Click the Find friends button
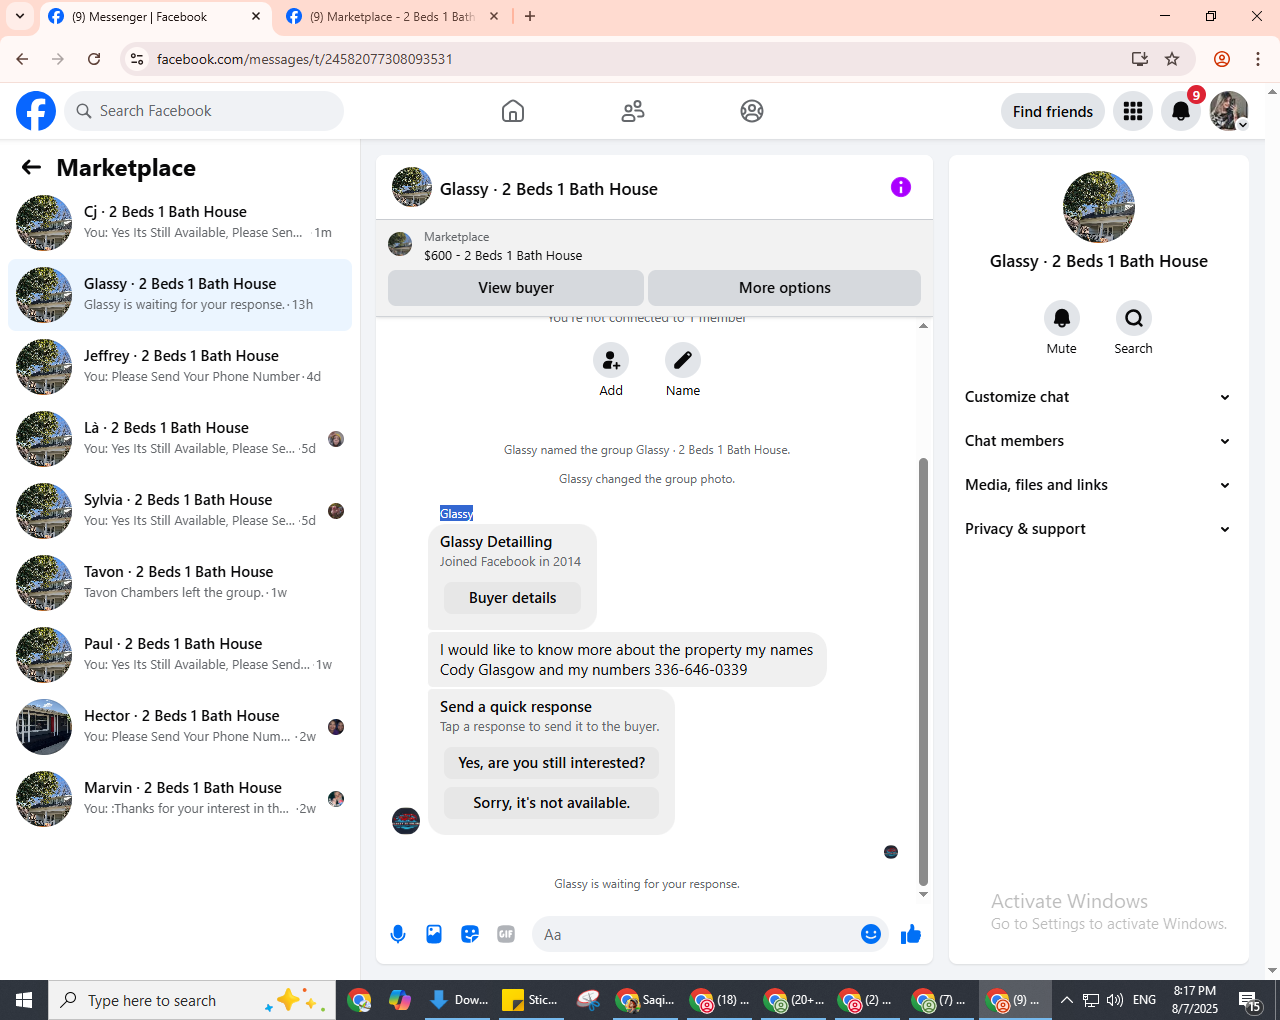This screenshot has width=1280, height=1020. point(1053,111)
